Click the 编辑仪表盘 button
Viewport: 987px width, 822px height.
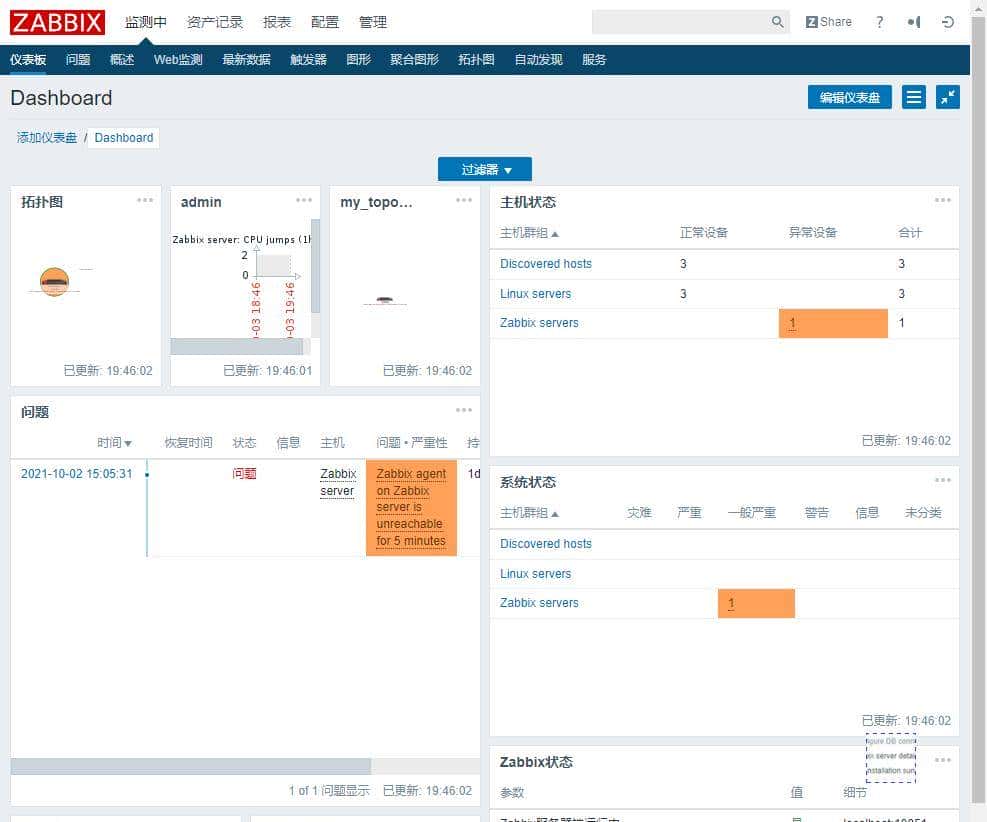coord(849,97)
